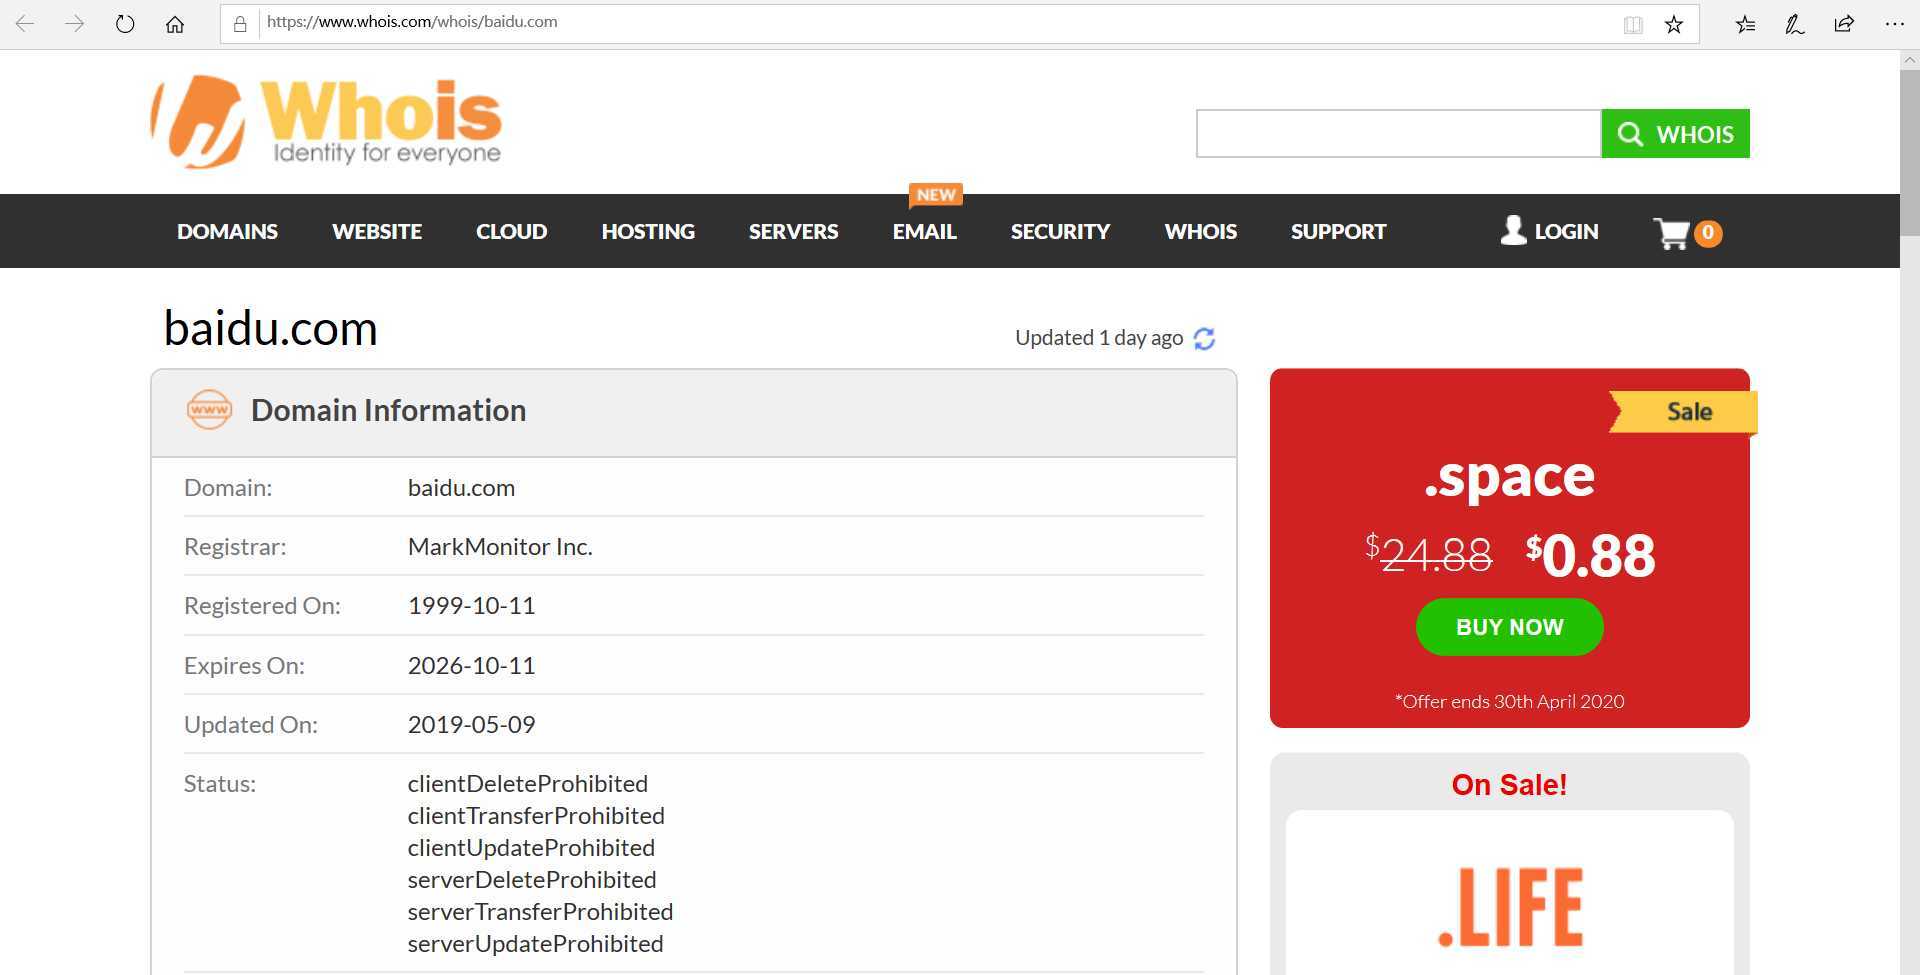Click status serverUpdateProhibited
1920x975 pixels.
click(x=535, y=944)
